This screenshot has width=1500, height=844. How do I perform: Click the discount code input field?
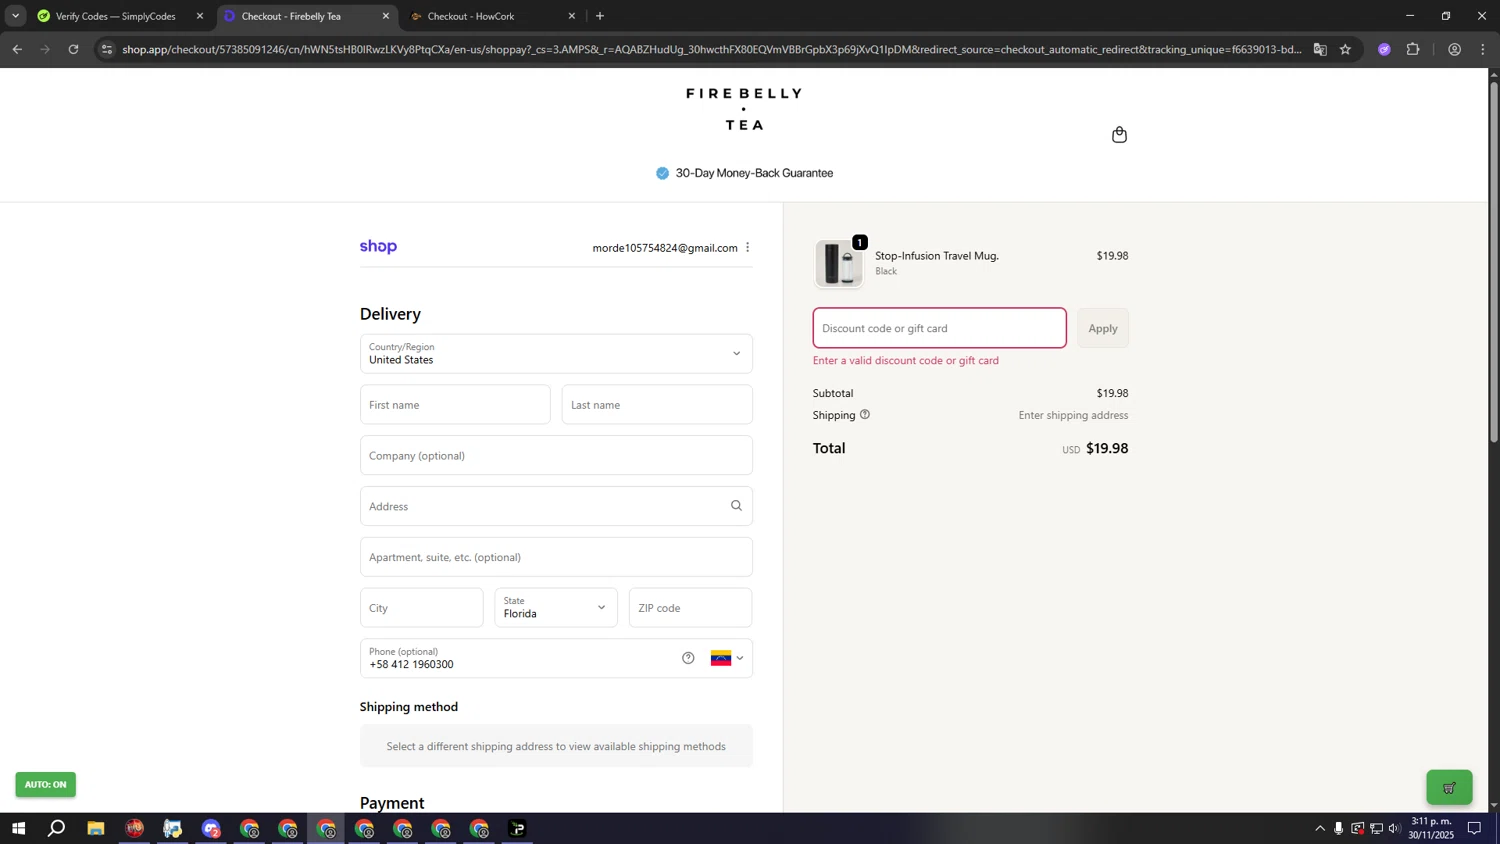pyautogui.click(x=939, y=328)
